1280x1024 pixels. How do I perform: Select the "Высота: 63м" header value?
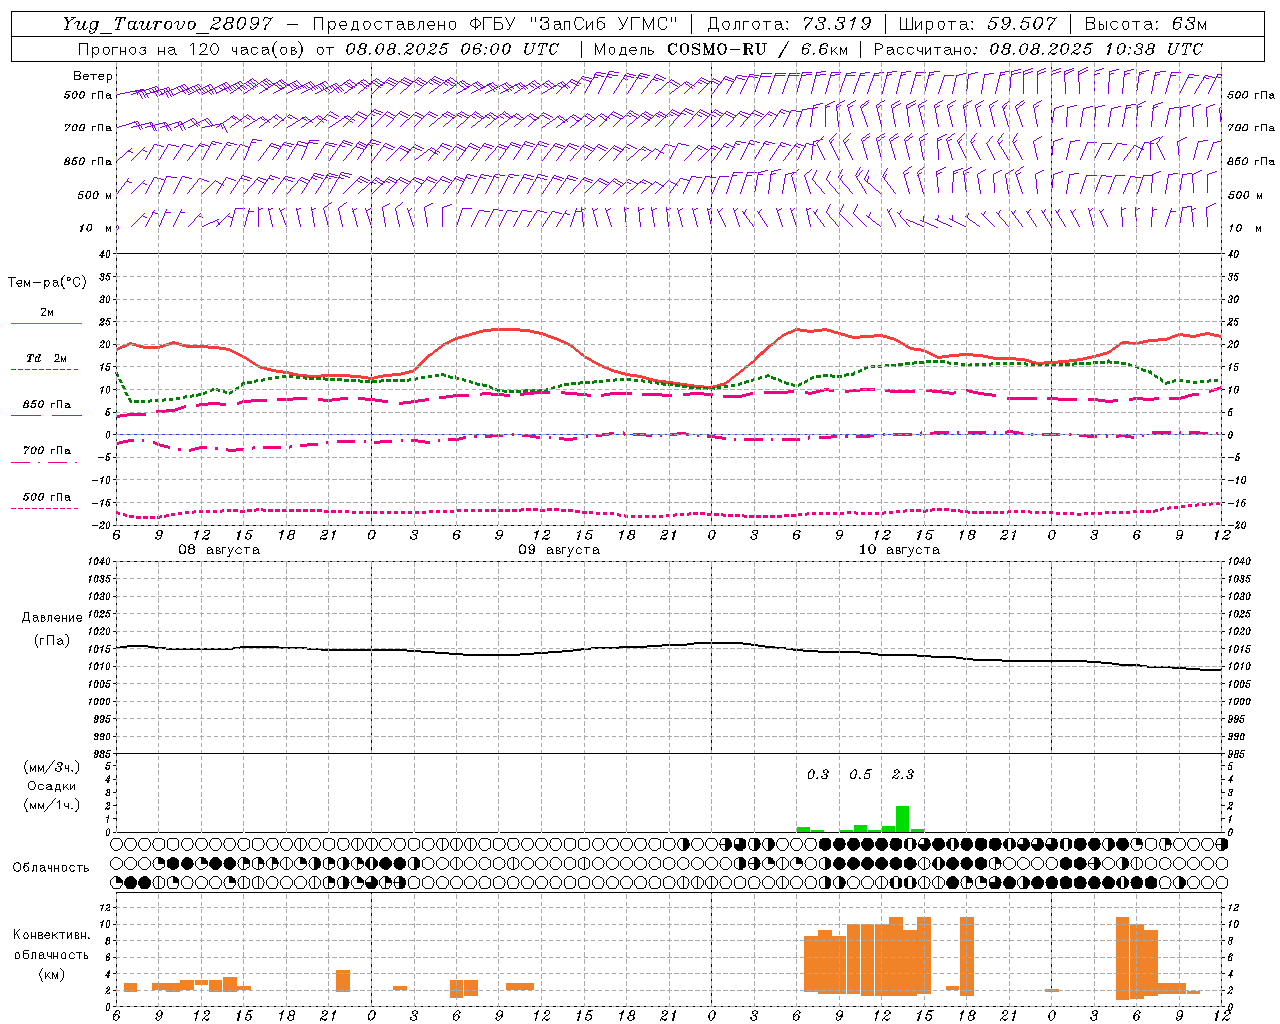pyautogui.click(x=1146, y=24)
